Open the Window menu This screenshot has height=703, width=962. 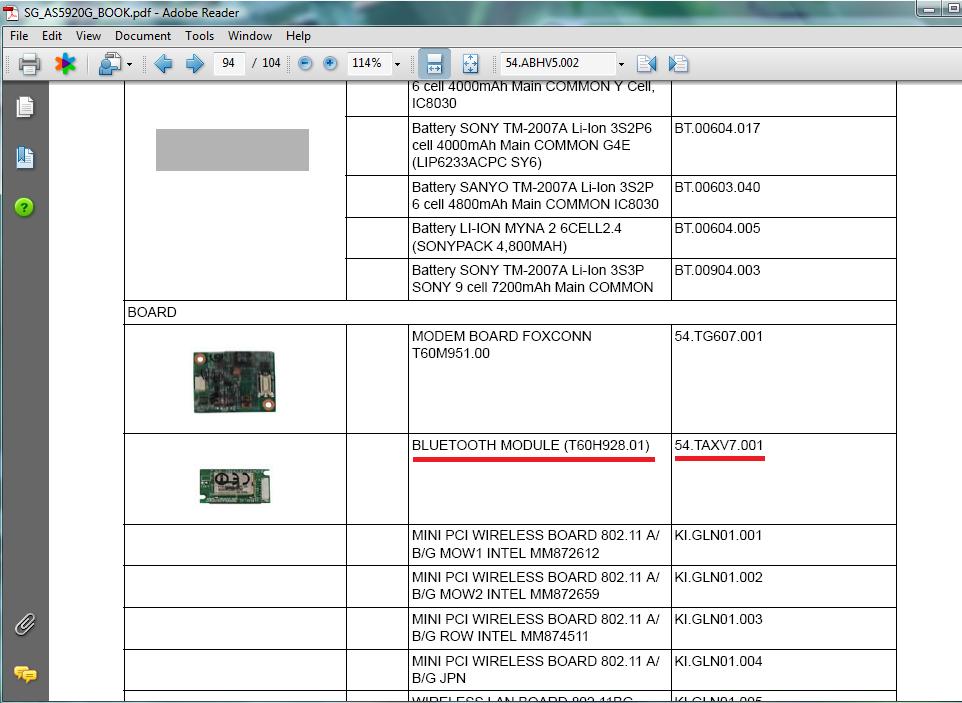[x=250, y=36]
